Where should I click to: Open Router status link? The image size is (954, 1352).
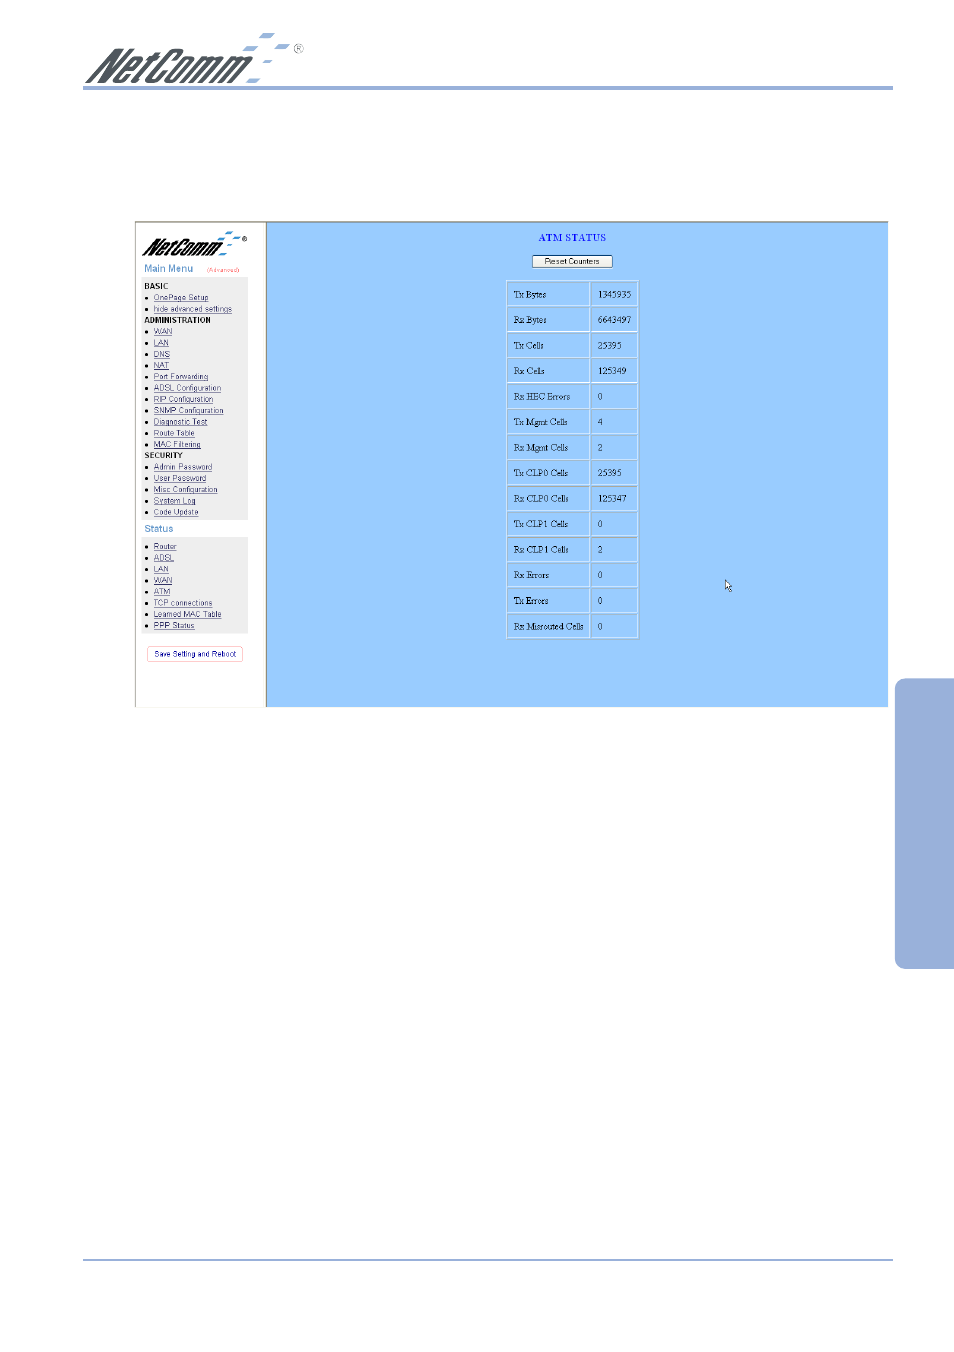165,546
